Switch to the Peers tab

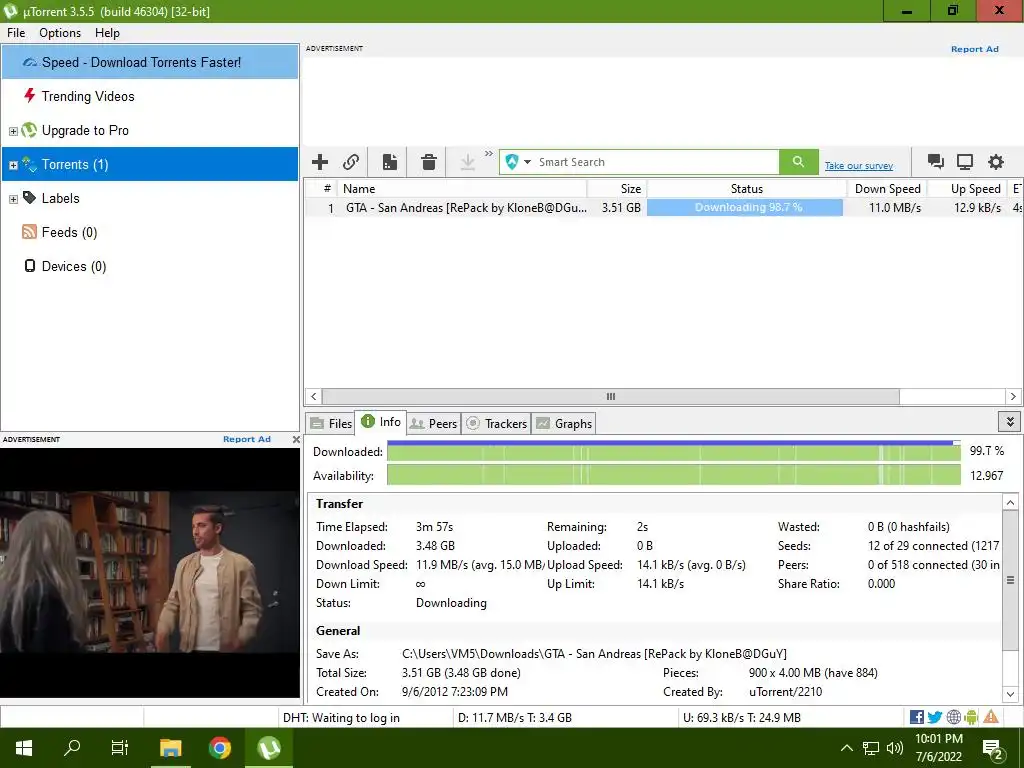(x=434, y=423)
